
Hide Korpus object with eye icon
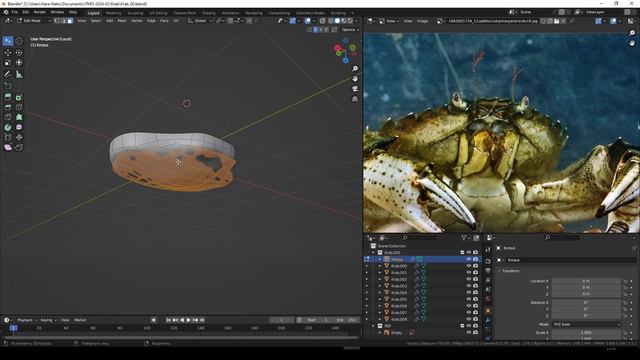(469, 259)
